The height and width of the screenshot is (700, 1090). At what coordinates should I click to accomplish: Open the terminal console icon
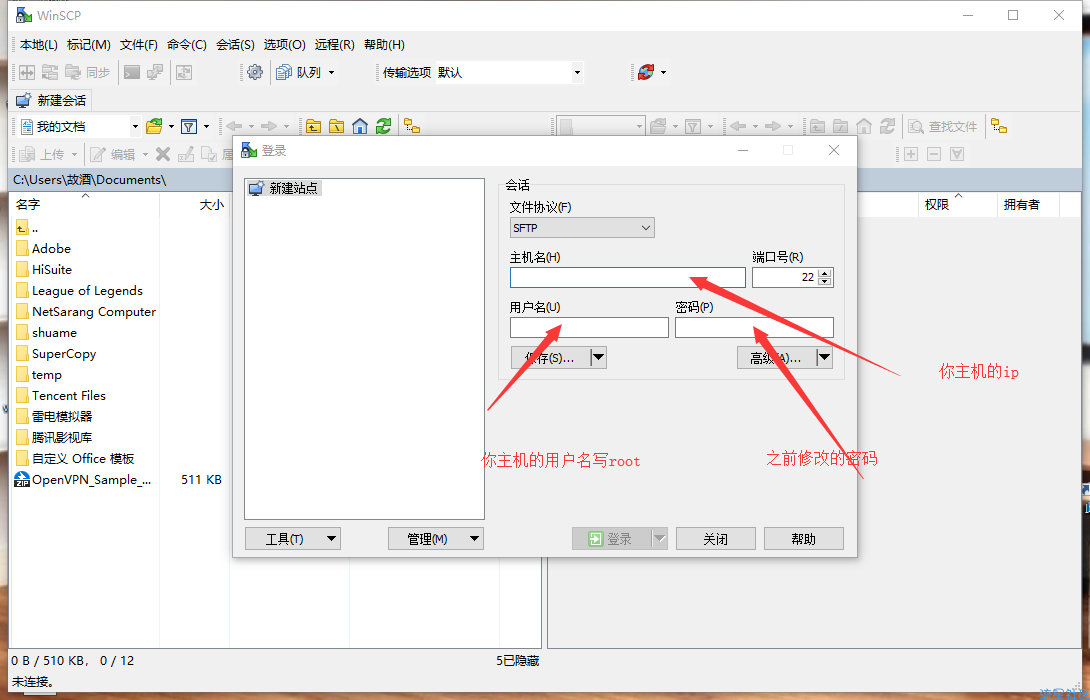pyautogui.click(x=132, y=72)
